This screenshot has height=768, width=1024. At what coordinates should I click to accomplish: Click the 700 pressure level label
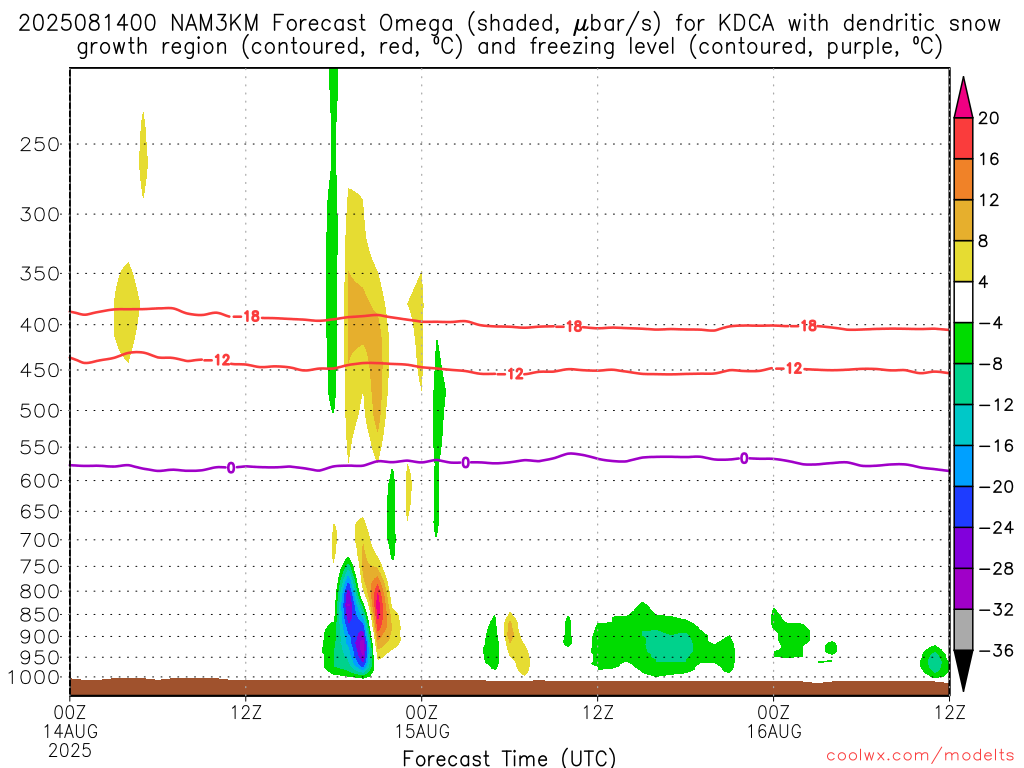[x=40, y=540]
